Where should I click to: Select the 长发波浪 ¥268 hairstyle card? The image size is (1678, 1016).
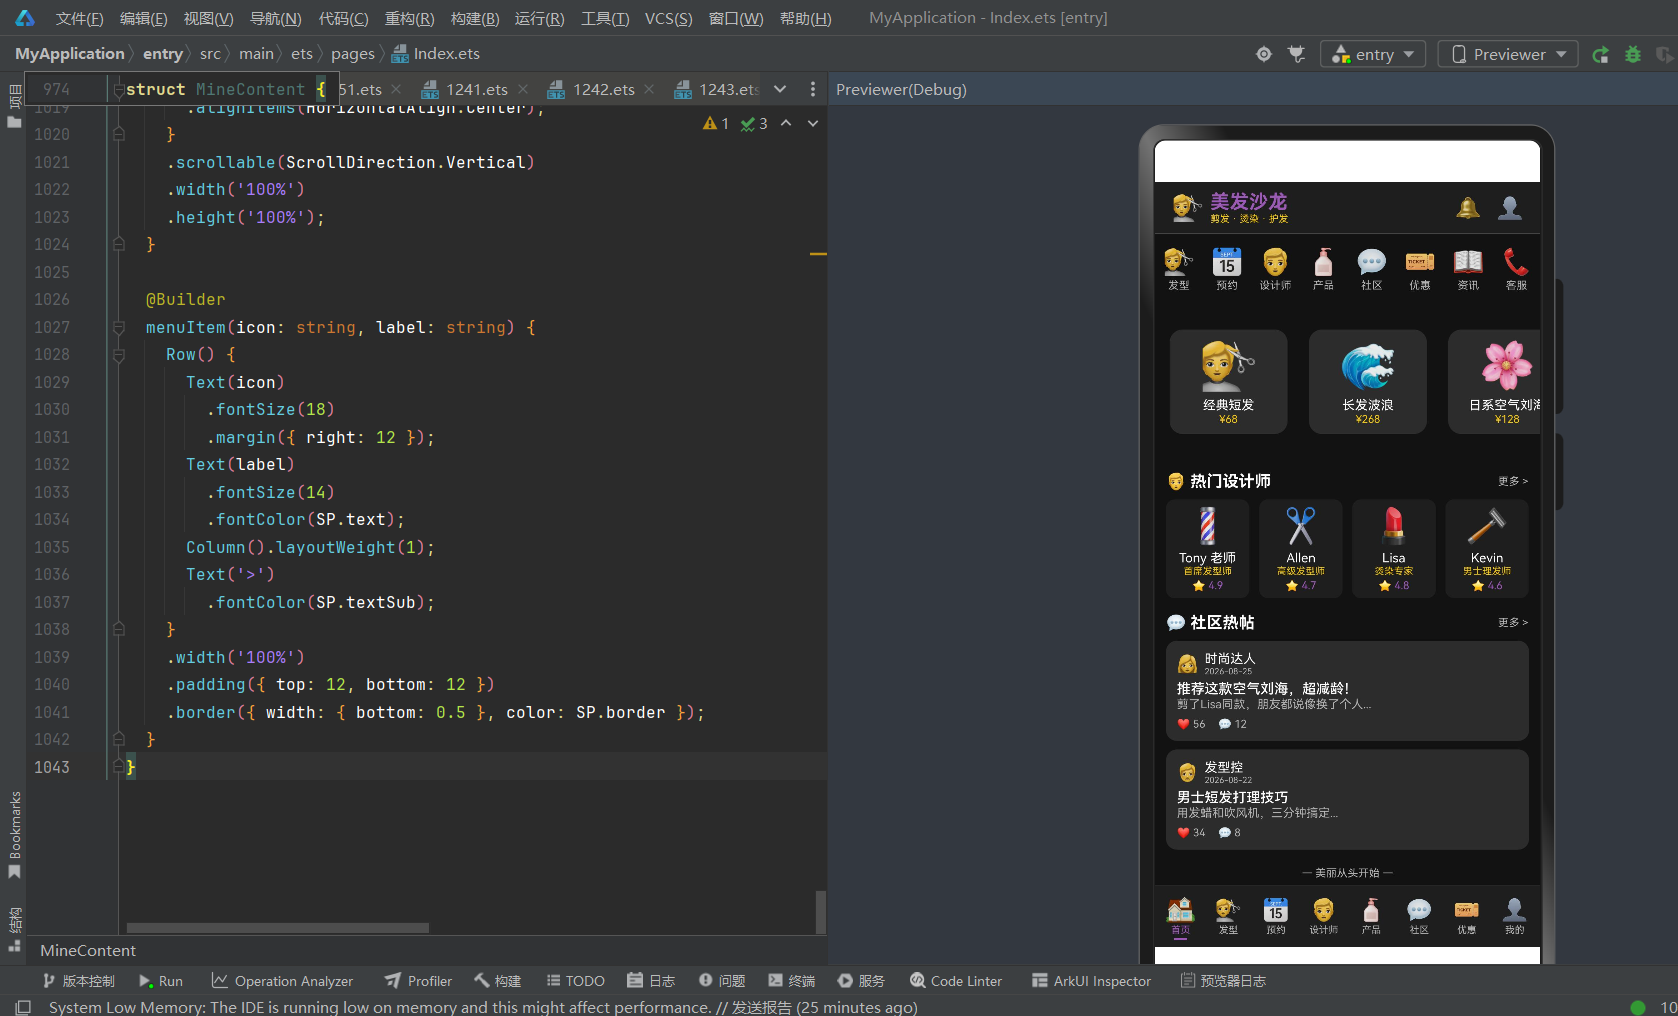click(x=1367, y=381)
